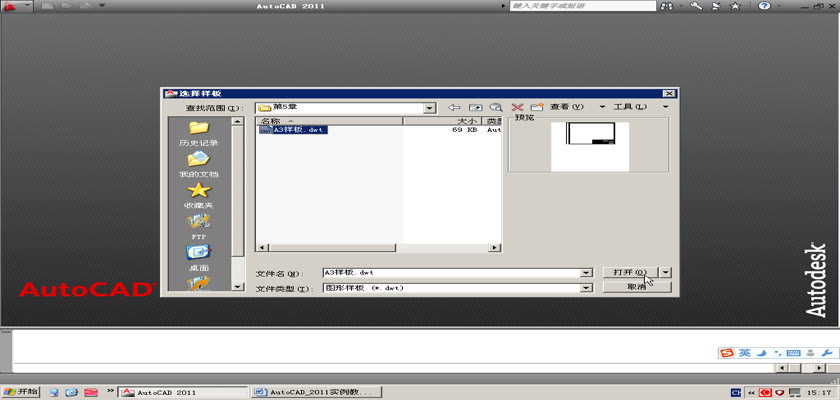This screenshot has width=840, height=400.
Task: Click the command area scroll left arrow
Action: 782,368
